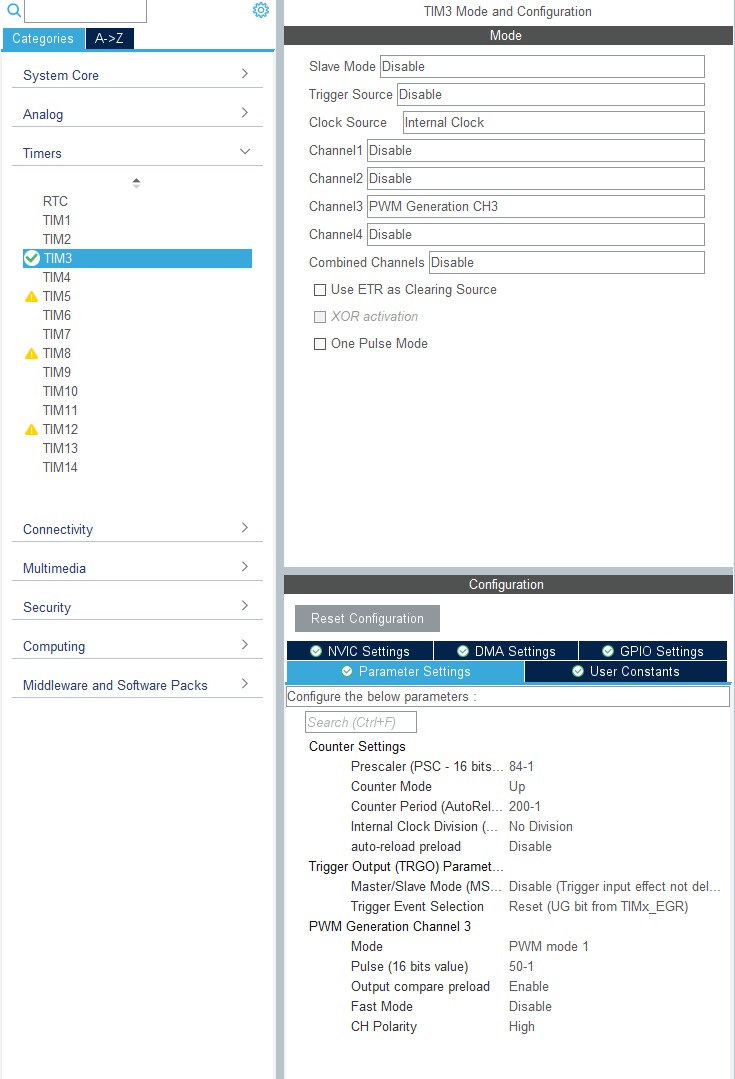Click the Trigger Event Selection Reset value
Viewport: 735px width, 1079px height.
pyautogui.click(x=598, y=906)
